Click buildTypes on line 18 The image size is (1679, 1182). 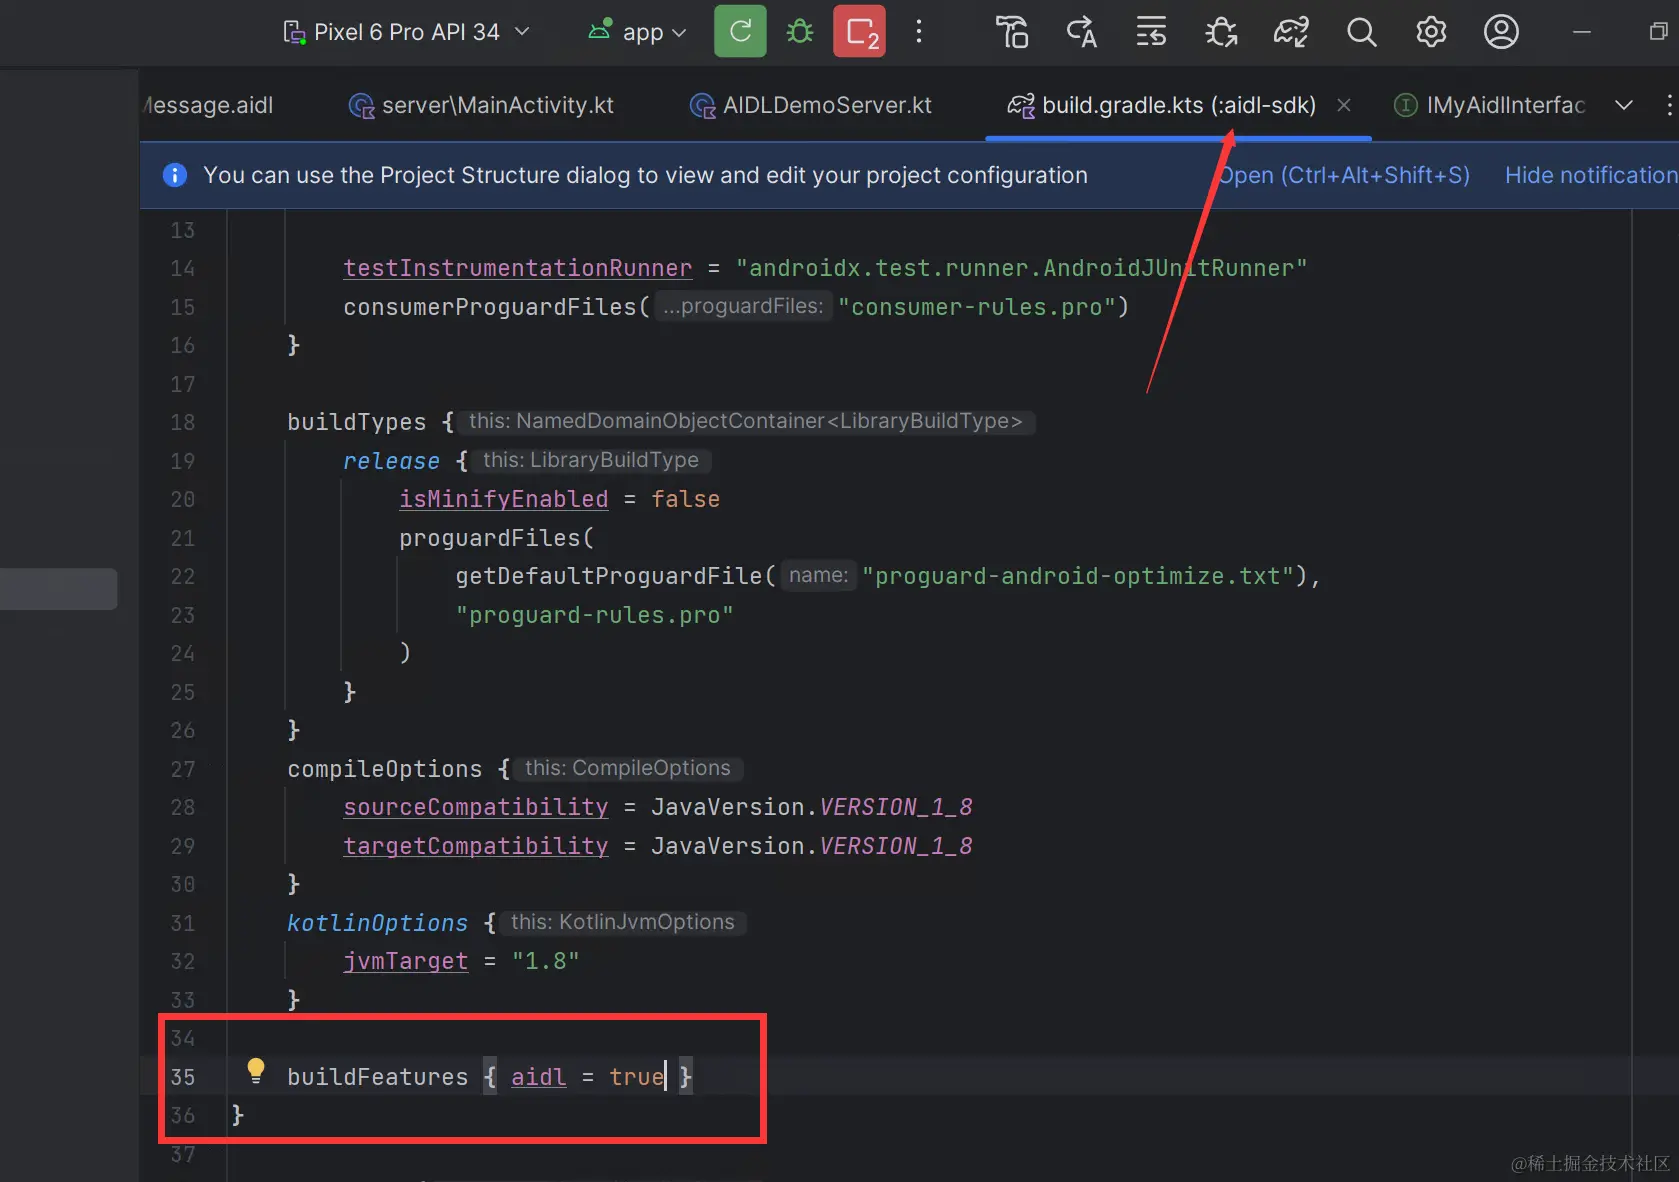[356, 422]
